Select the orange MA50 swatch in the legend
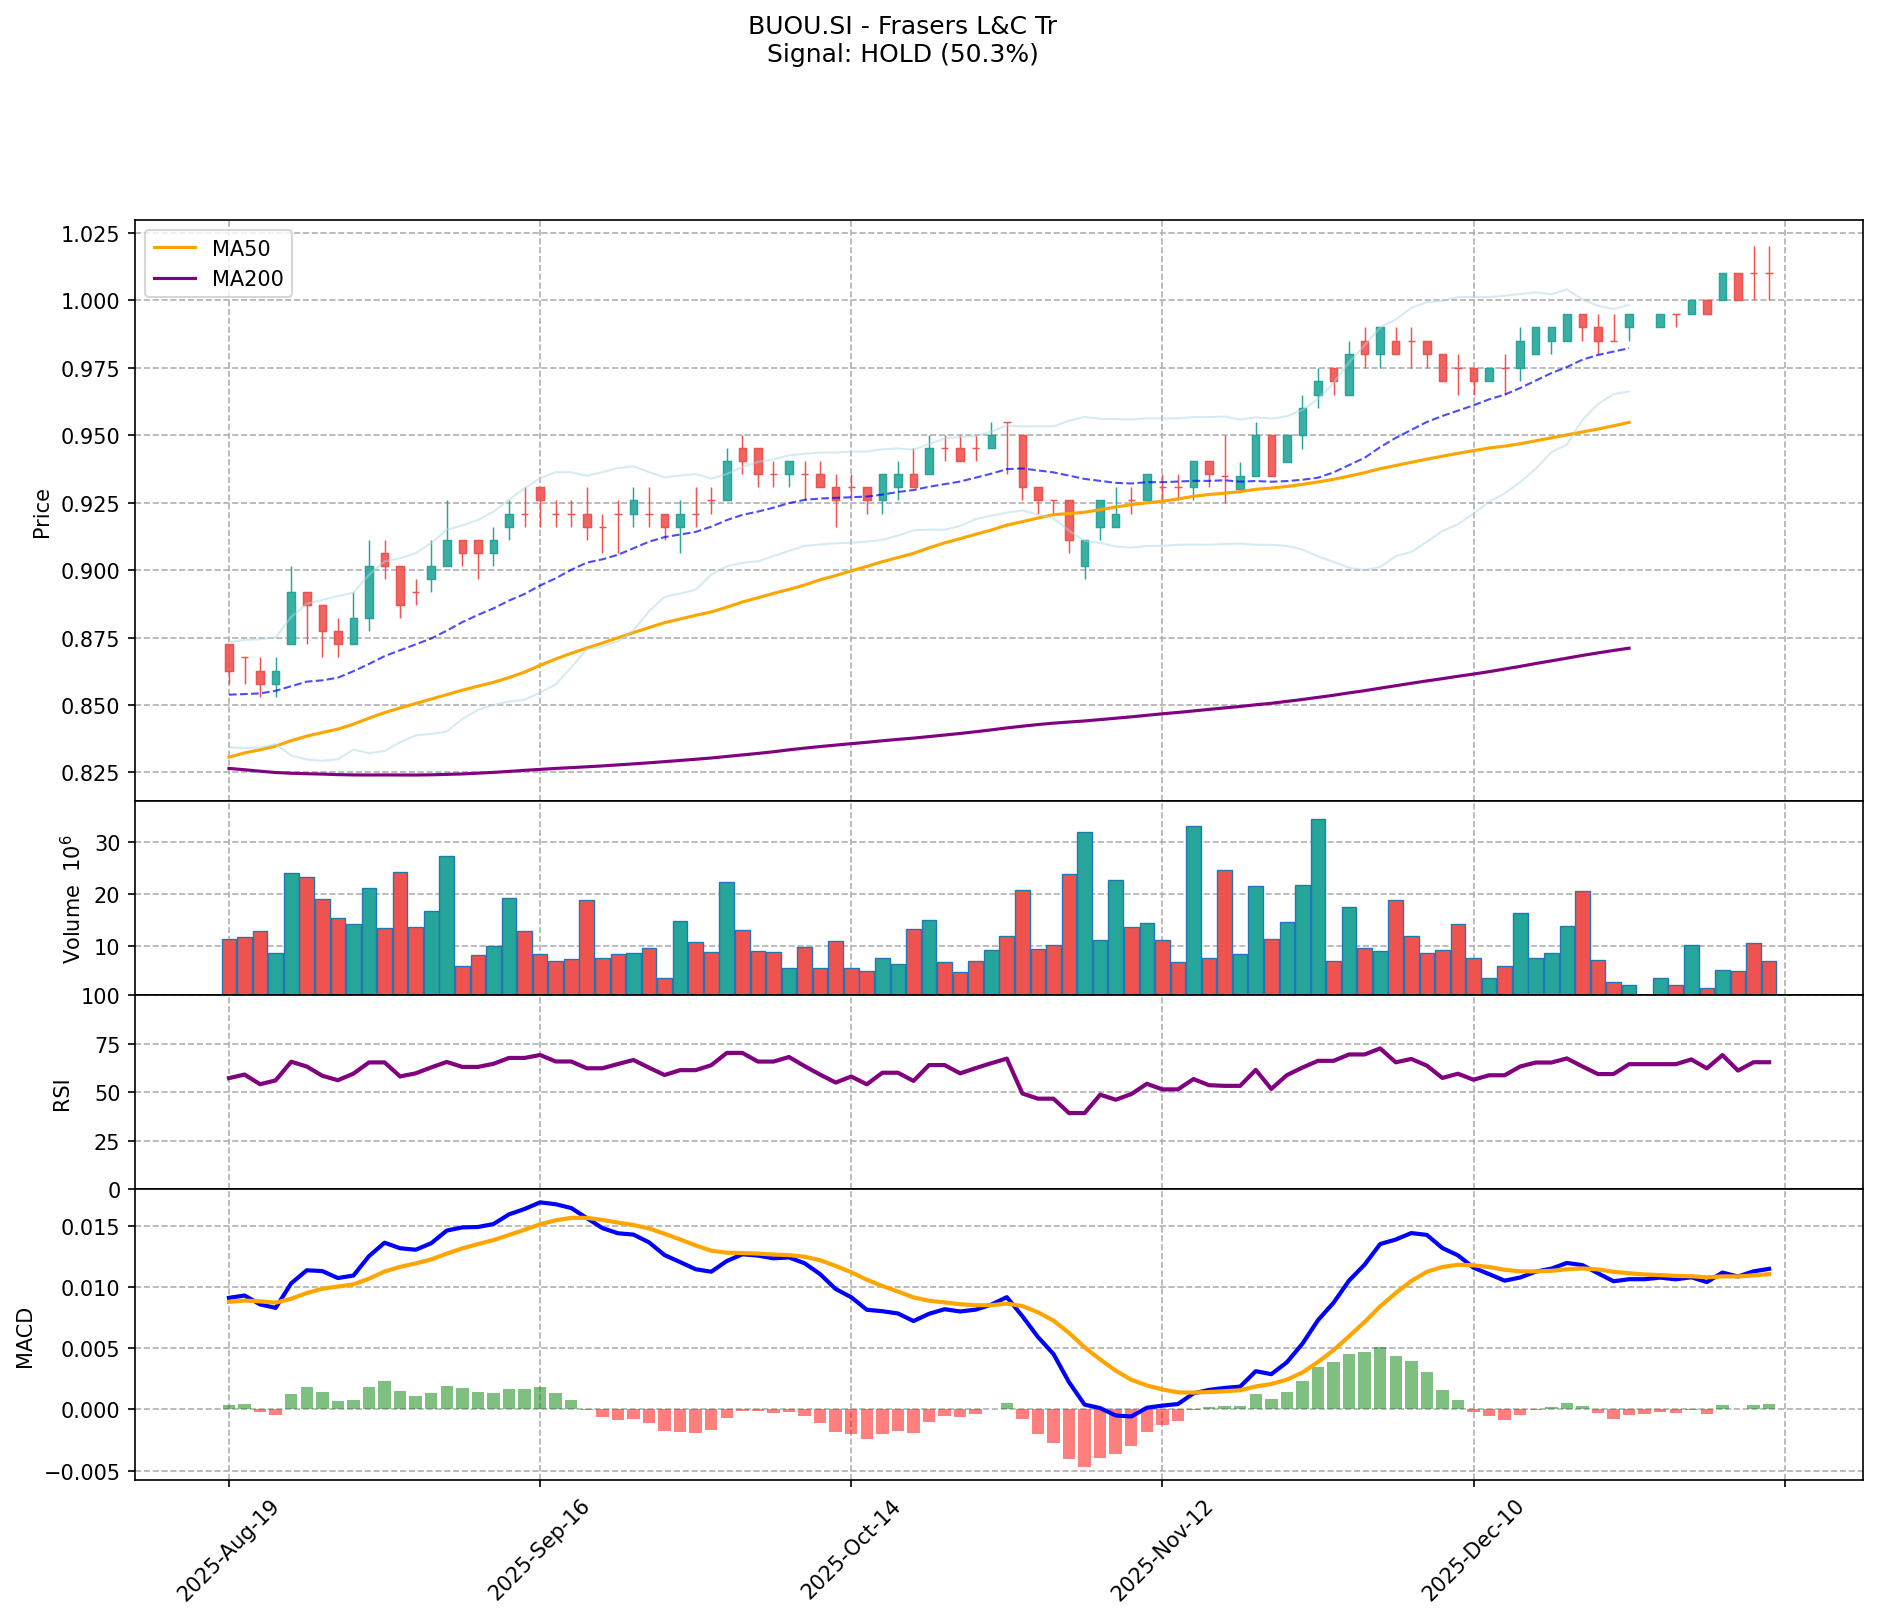Viewport: 1878px width, 1619px height. tap(176, 248)
